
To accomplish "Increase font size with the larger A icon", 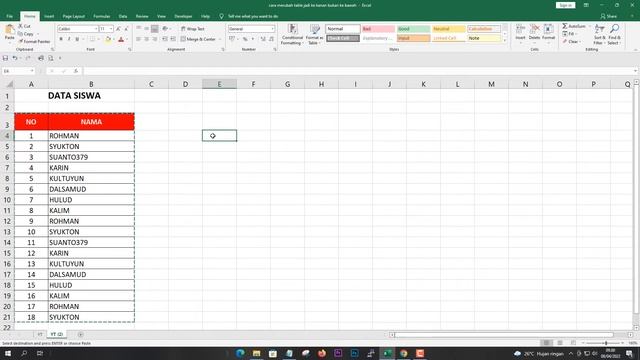I will 118,29.
